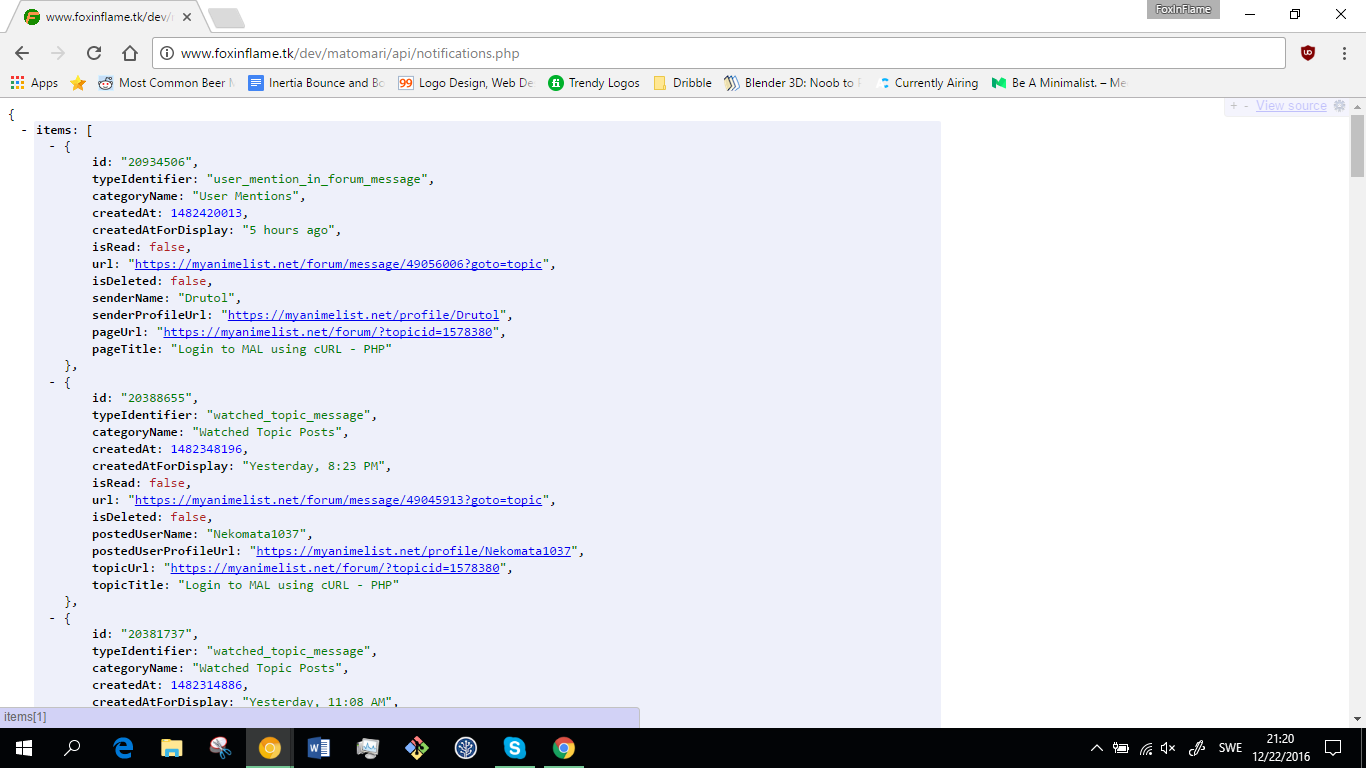The height and width of the screenshot is (768, 1366).
Task: Unmute the volume in system tray
Action: click(x=1168, y=748)
